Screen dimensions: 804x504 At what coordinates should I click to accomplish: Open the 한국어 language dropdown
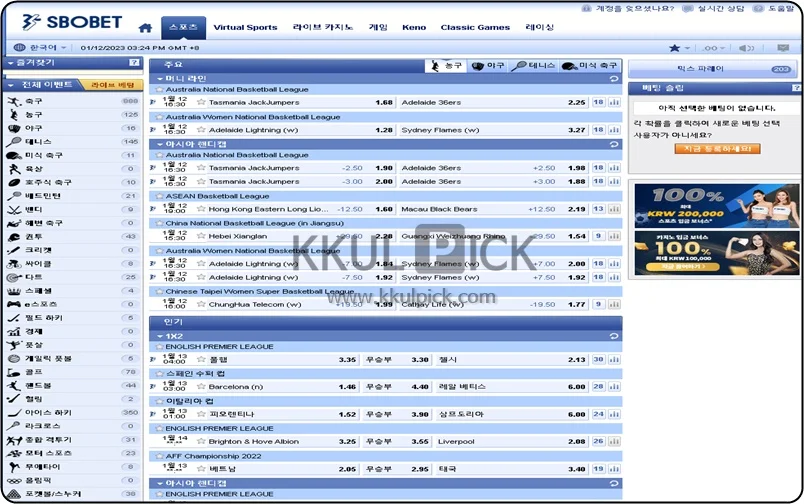click(41, 48)
